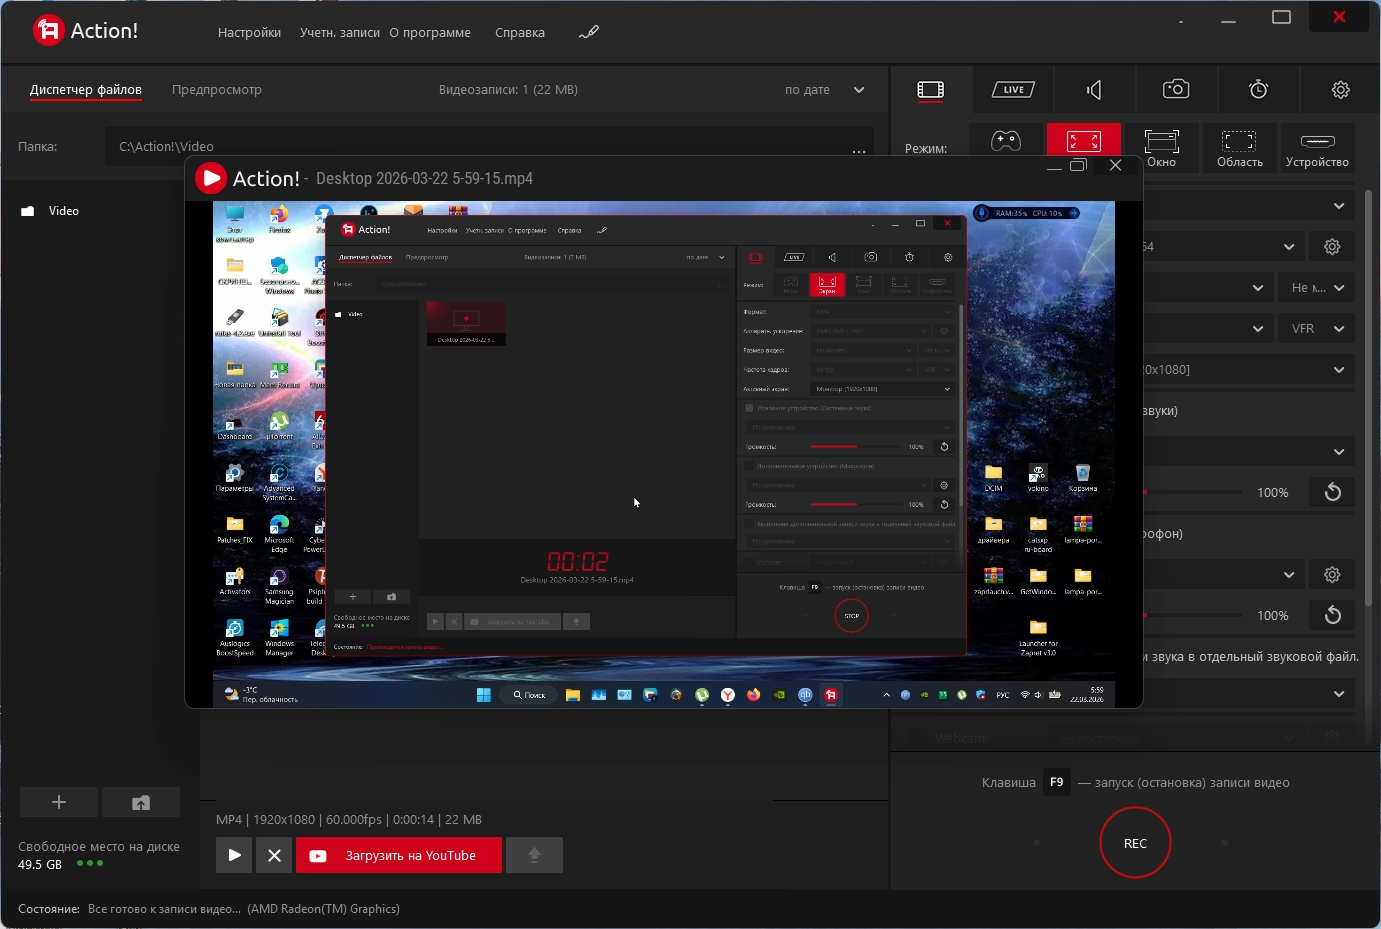Switch to the Предпросмотр tab

(217, 90)
